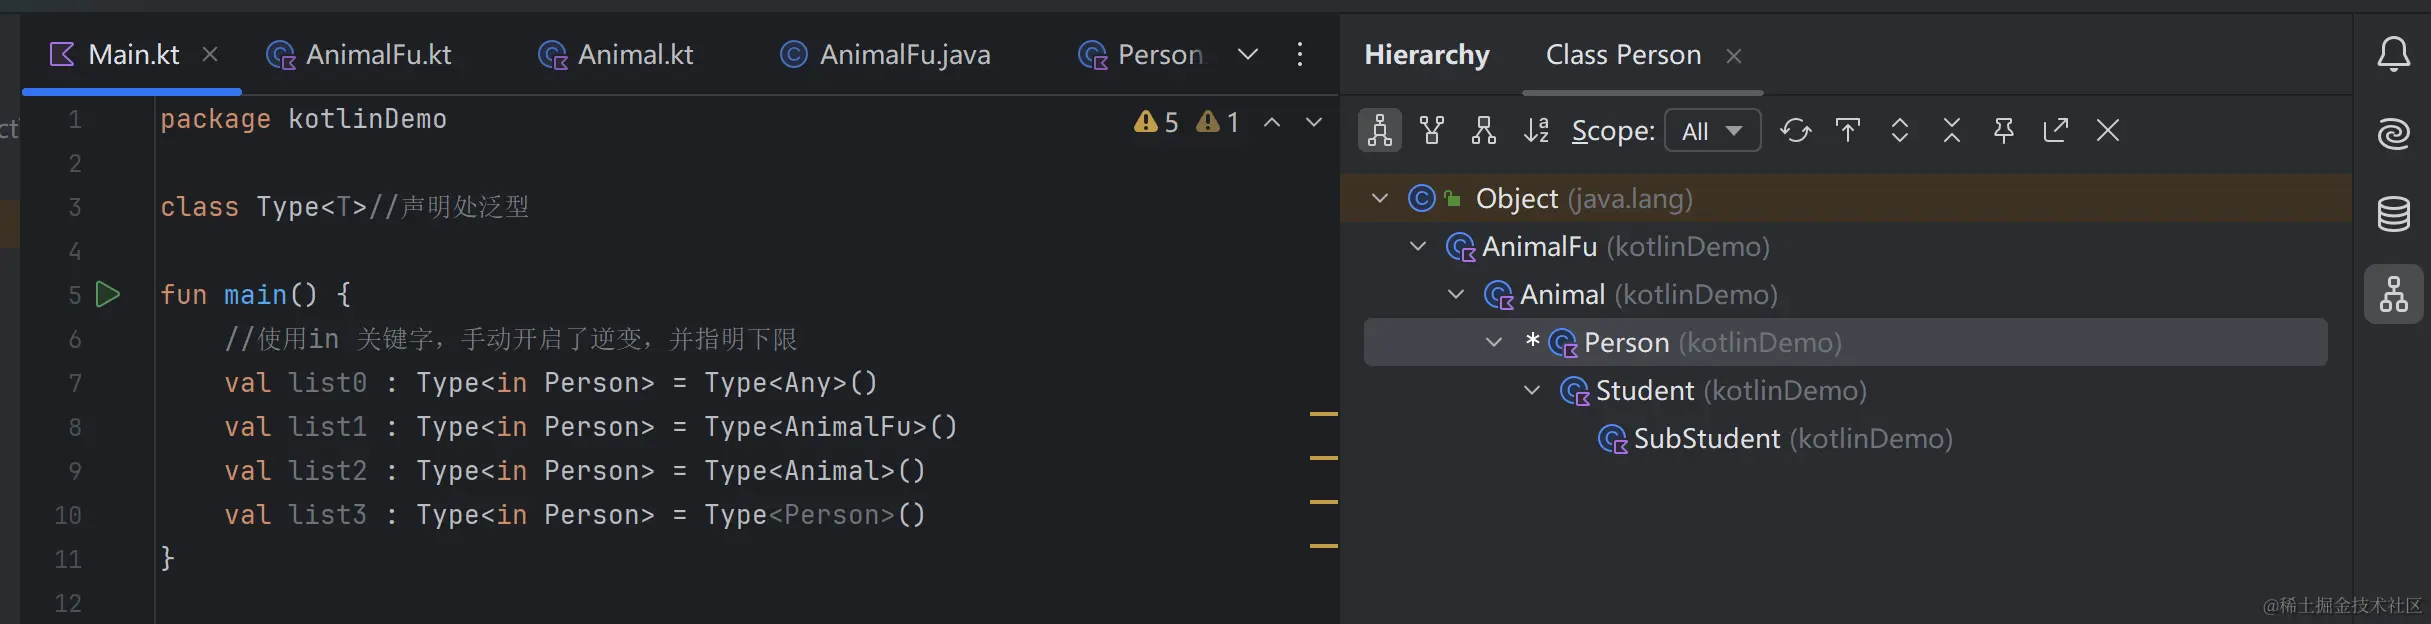Select SubStudent in hierarchy tree
Viewport: 2431px width, 624px height.
[x=1706, y=438]
